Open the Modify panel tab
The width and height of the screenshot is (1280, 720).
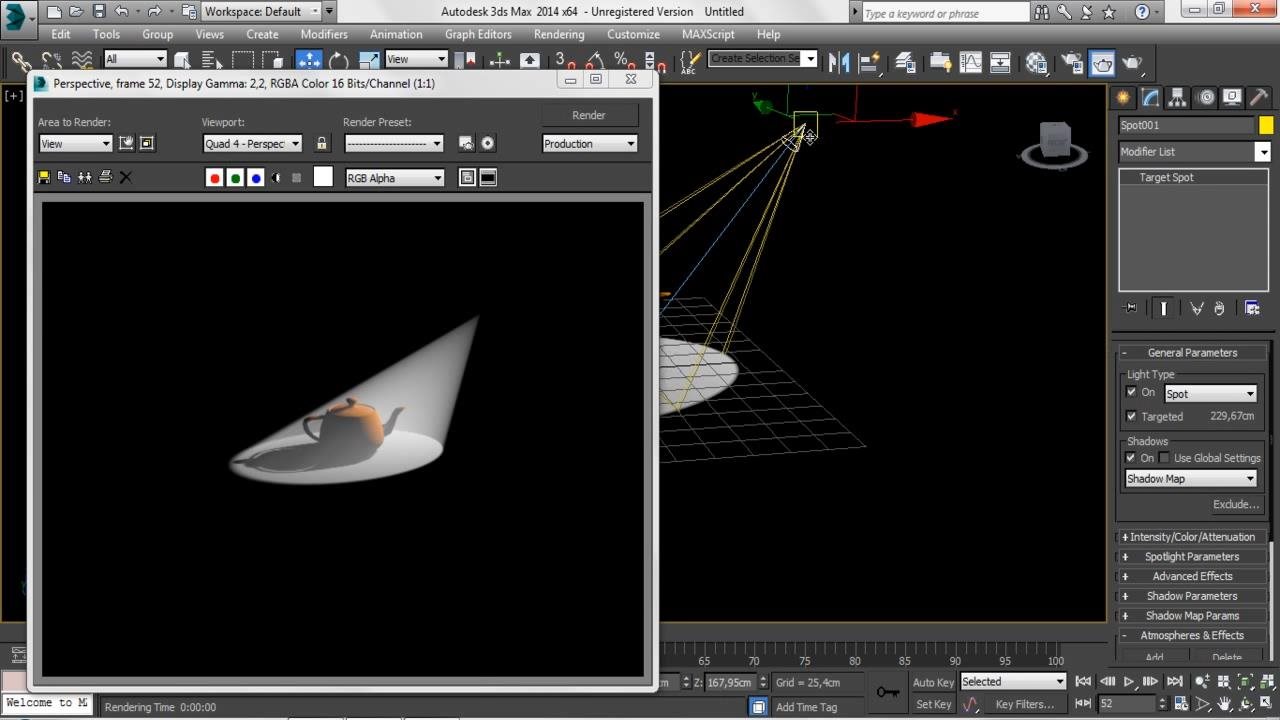click(x=1150, y=97)
